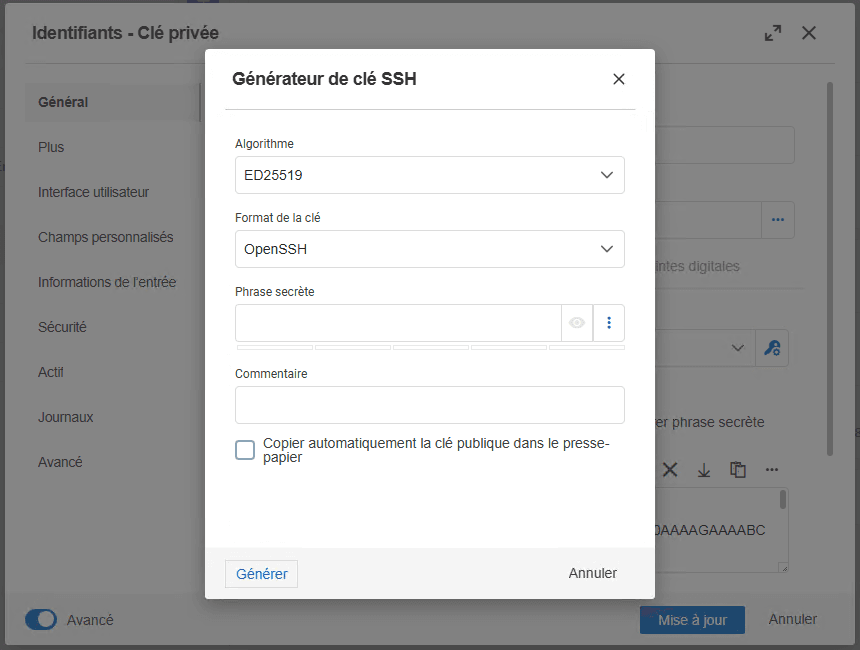860x650 pixels.
Task: Download the key with the down-arrow icon
Action: [704, 469]
